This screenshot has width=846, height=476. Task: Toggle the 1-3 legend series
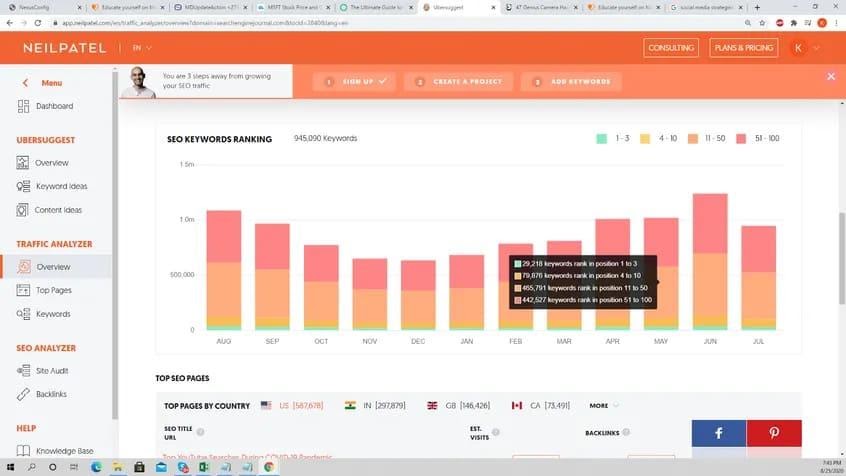coord(612,139)
